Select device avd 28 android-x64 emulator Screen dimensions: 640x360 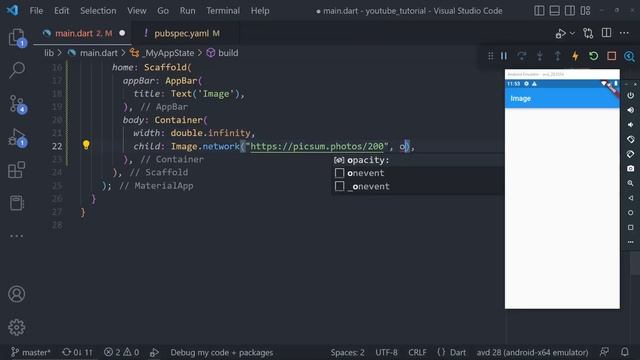[532, 352]
